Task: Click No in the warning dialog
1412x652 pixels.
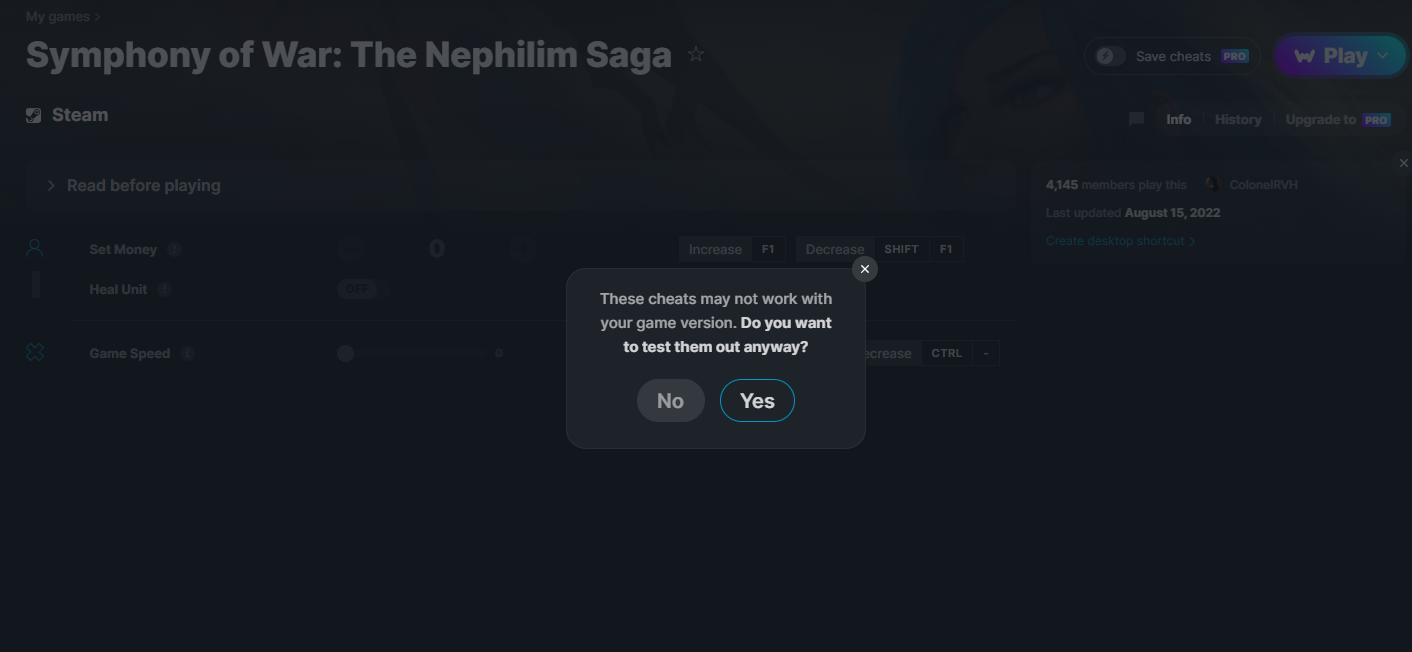Action: [670, 401]
